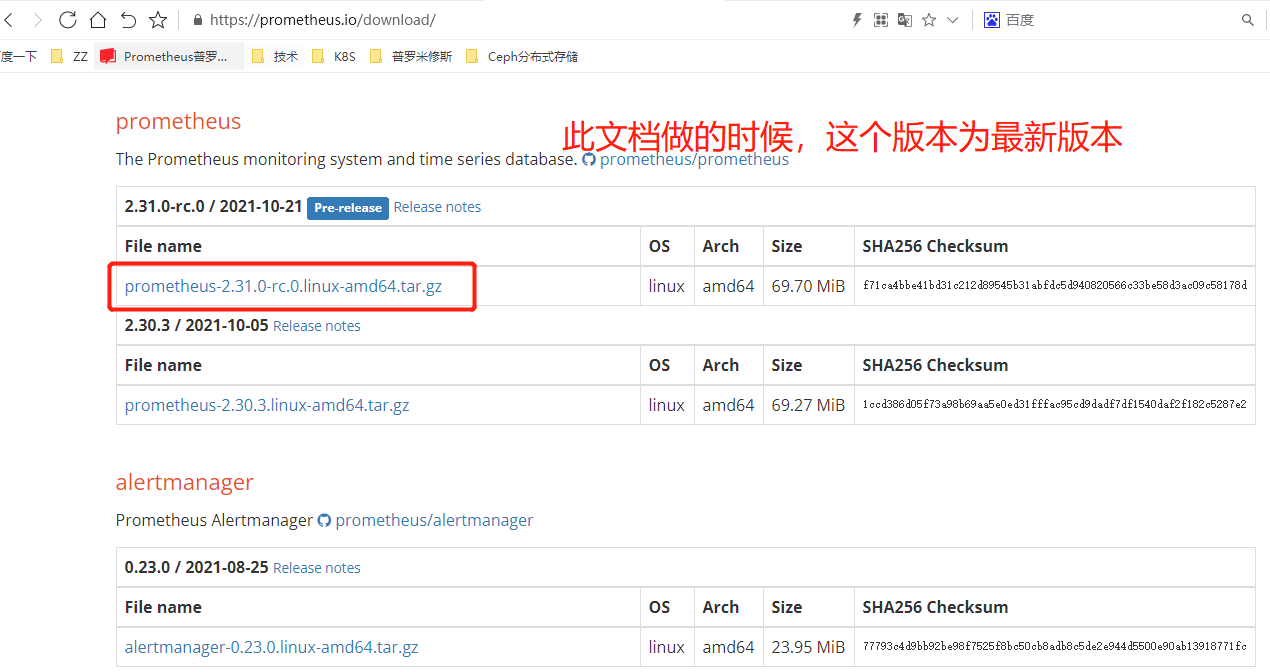
Task: Click the magnifier search icon
Action: pos(1248,20)
